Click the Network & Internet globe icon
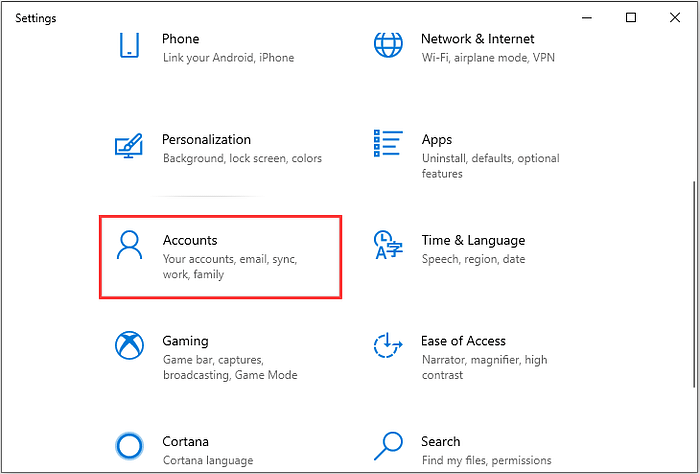The height and width of the screenshot is (474, 700). [388, 44]
